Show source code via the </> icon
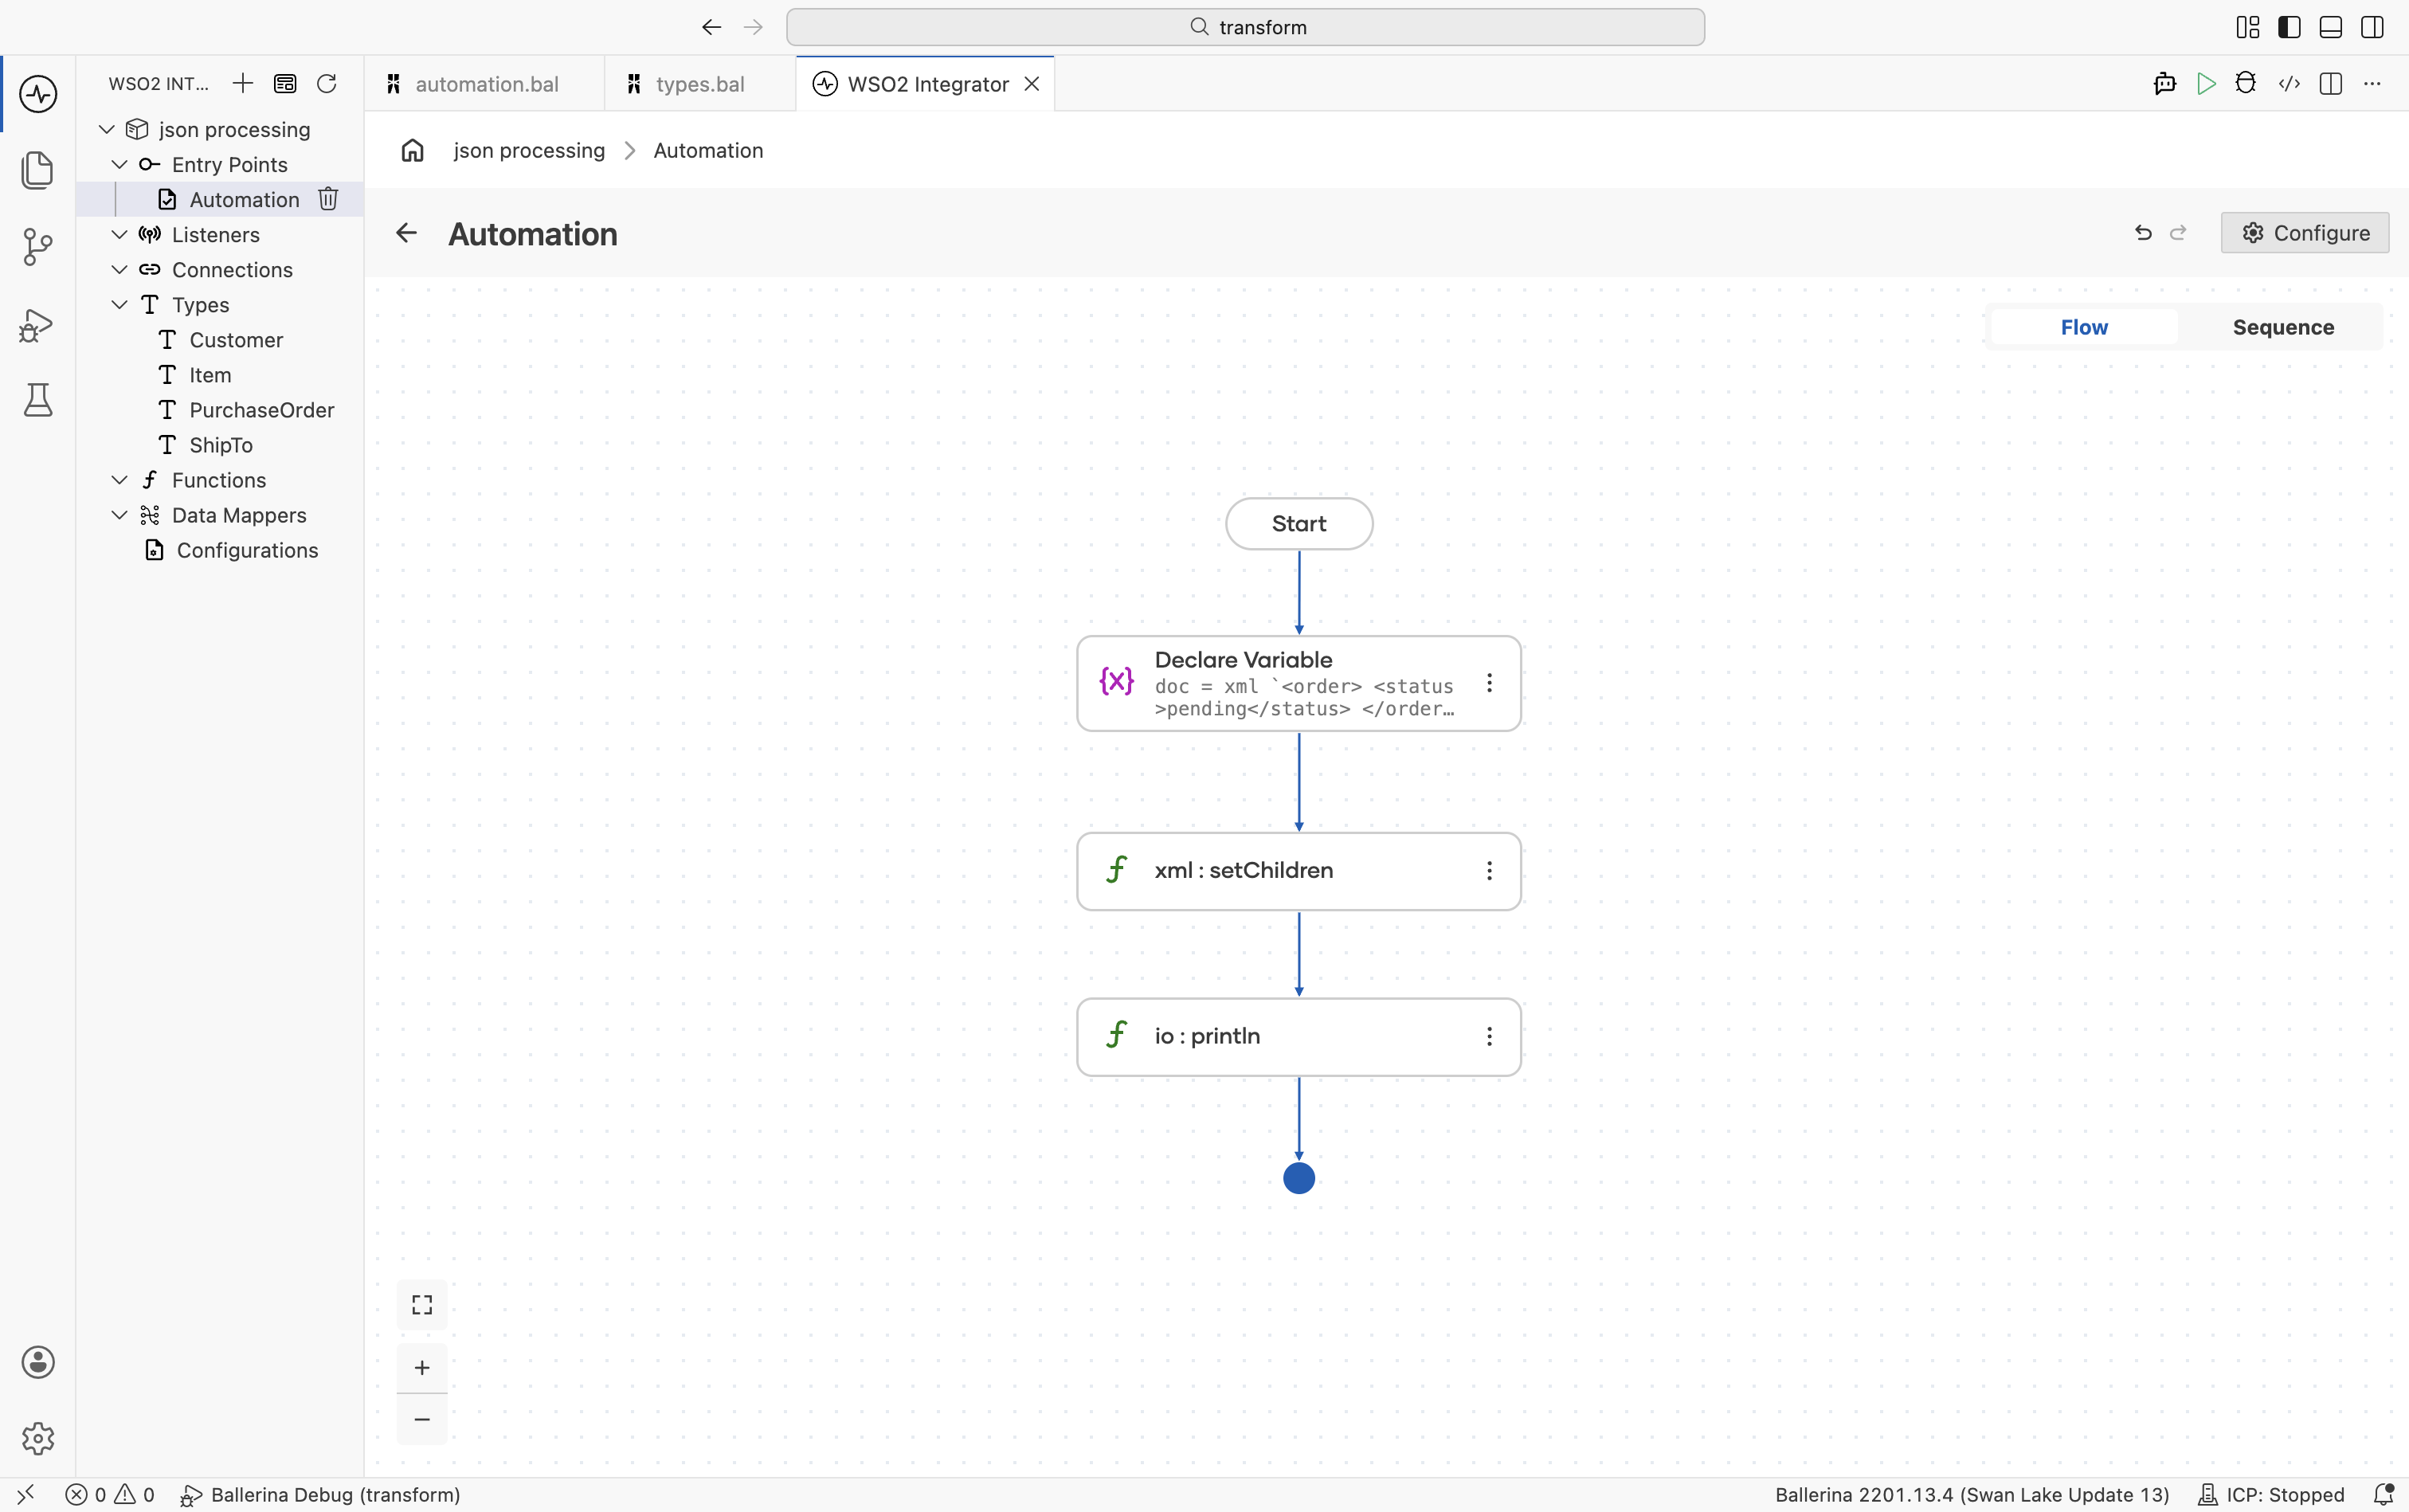 click(x=2289, y=84)
